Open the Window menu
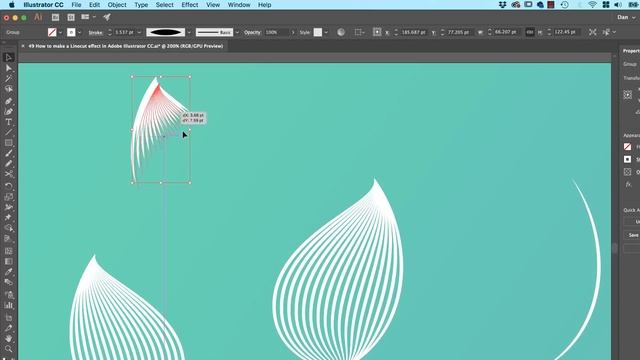Image resolution: width=640 pixels, height=360 pixels. [x=239, y=5]
